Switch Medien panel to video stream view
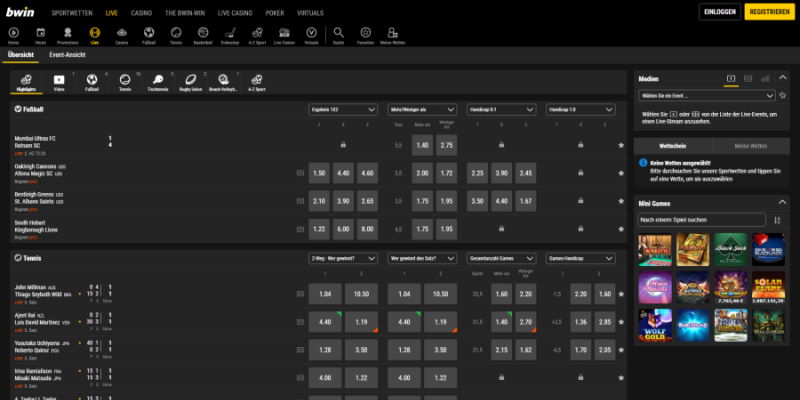Screen dimensions: 800x400 [731, 79]
